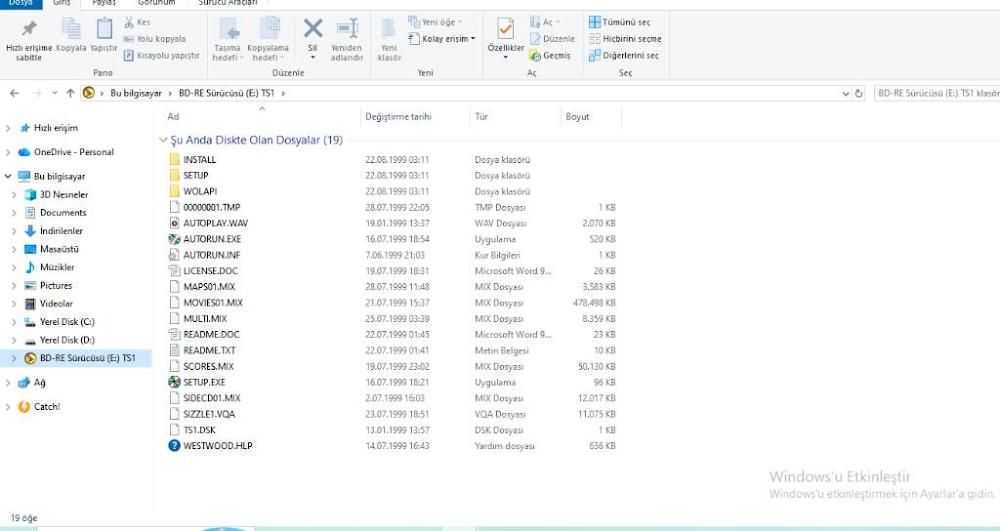Viewport: 1000px width, 531px height.
Task: Select İndirilenler (Downloads) in sidebar
Action: point(61,231)
